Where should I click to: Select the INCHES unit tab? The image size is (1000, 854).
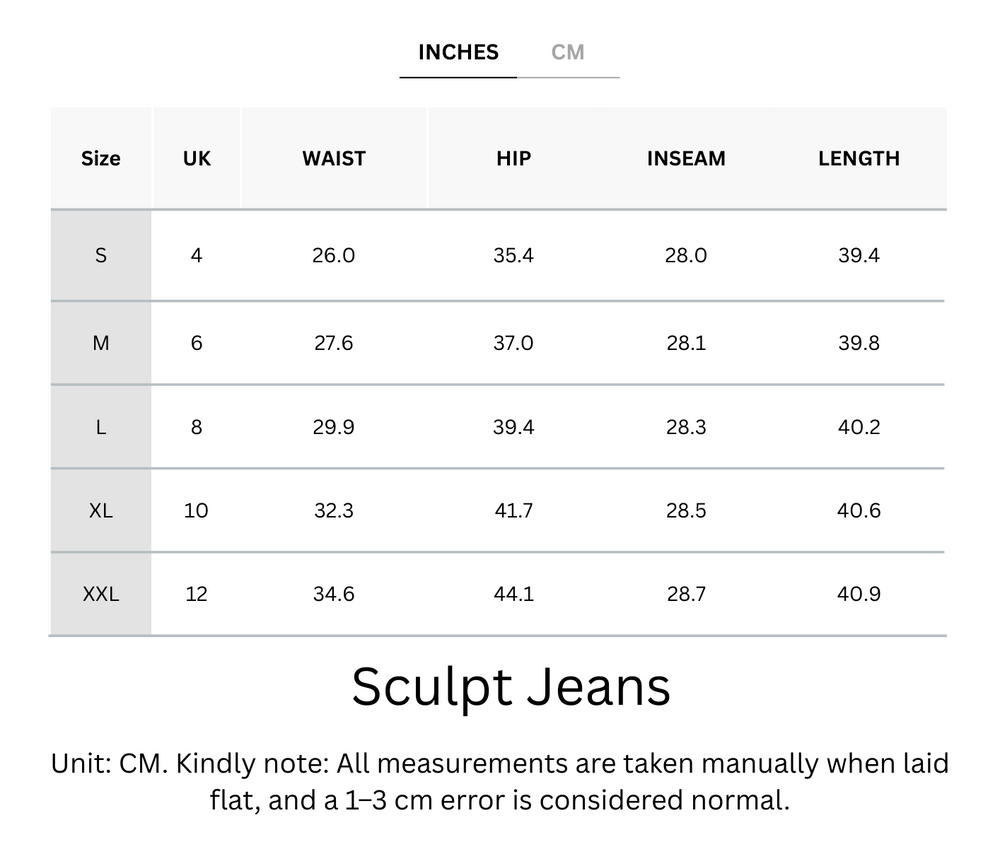click(x=457, y=52)
